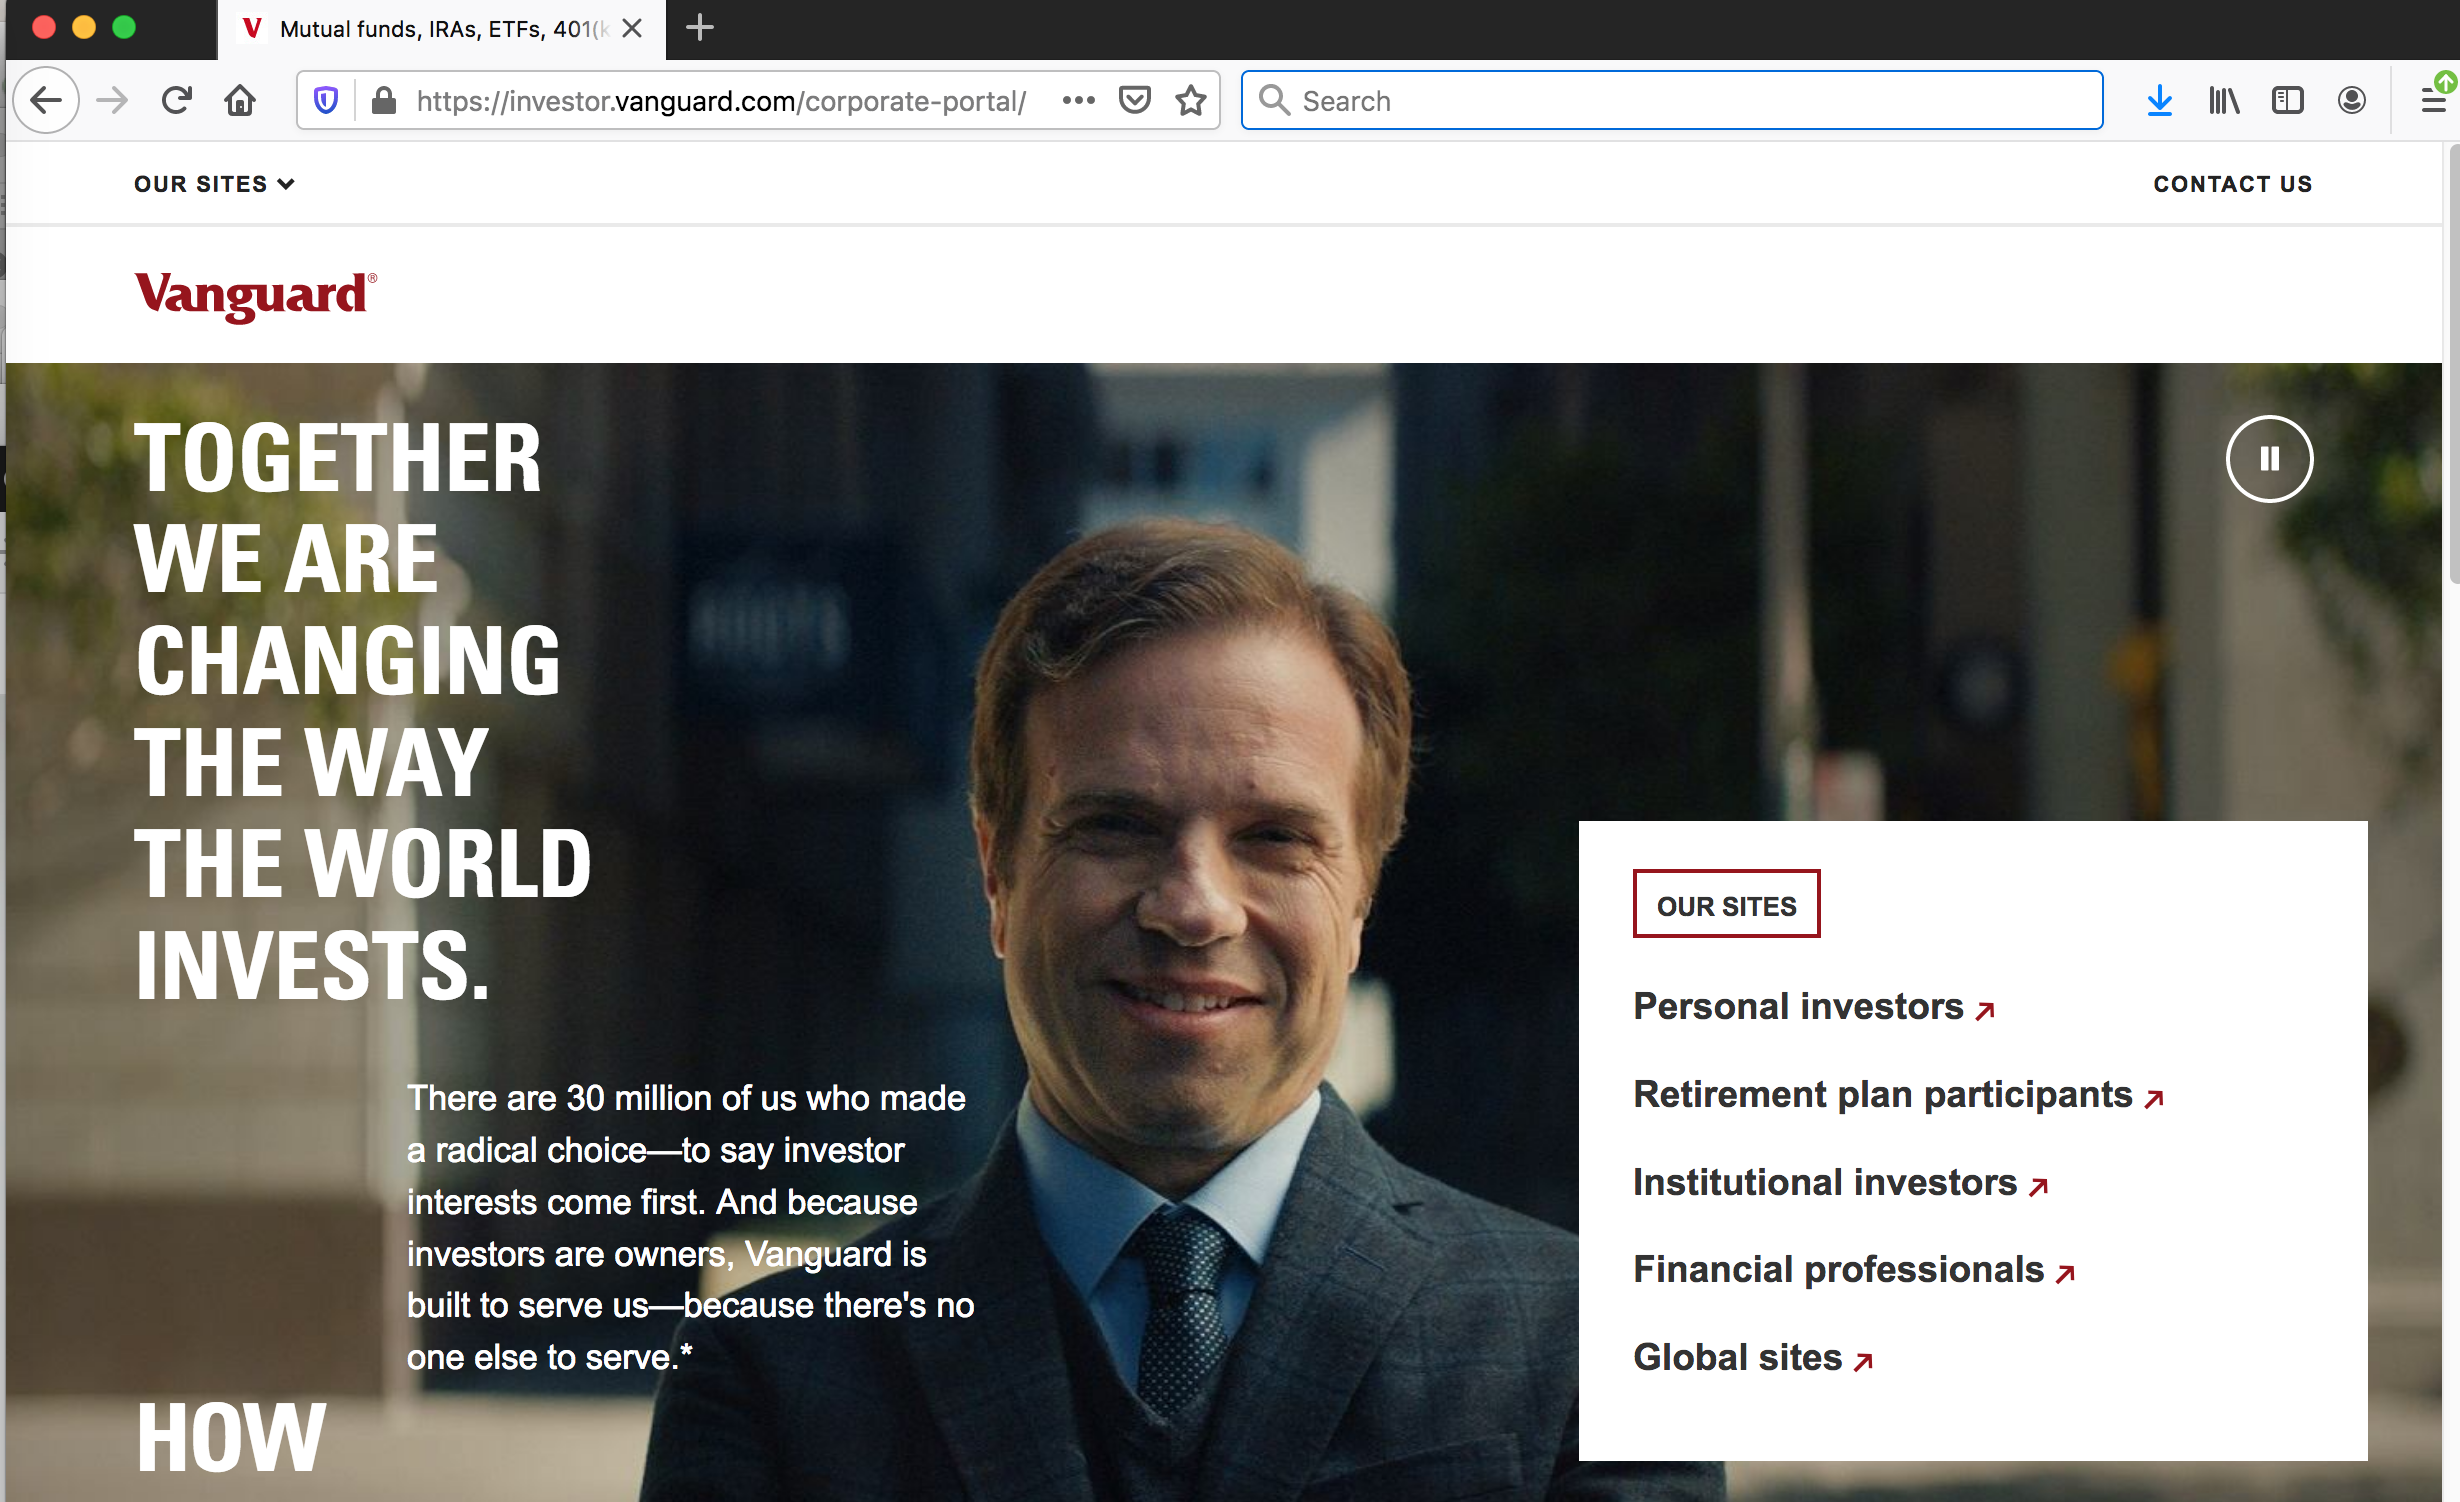The image size is (2460, 1502).
Task: Click the macOS yellow minimize button
Action: 84,27
